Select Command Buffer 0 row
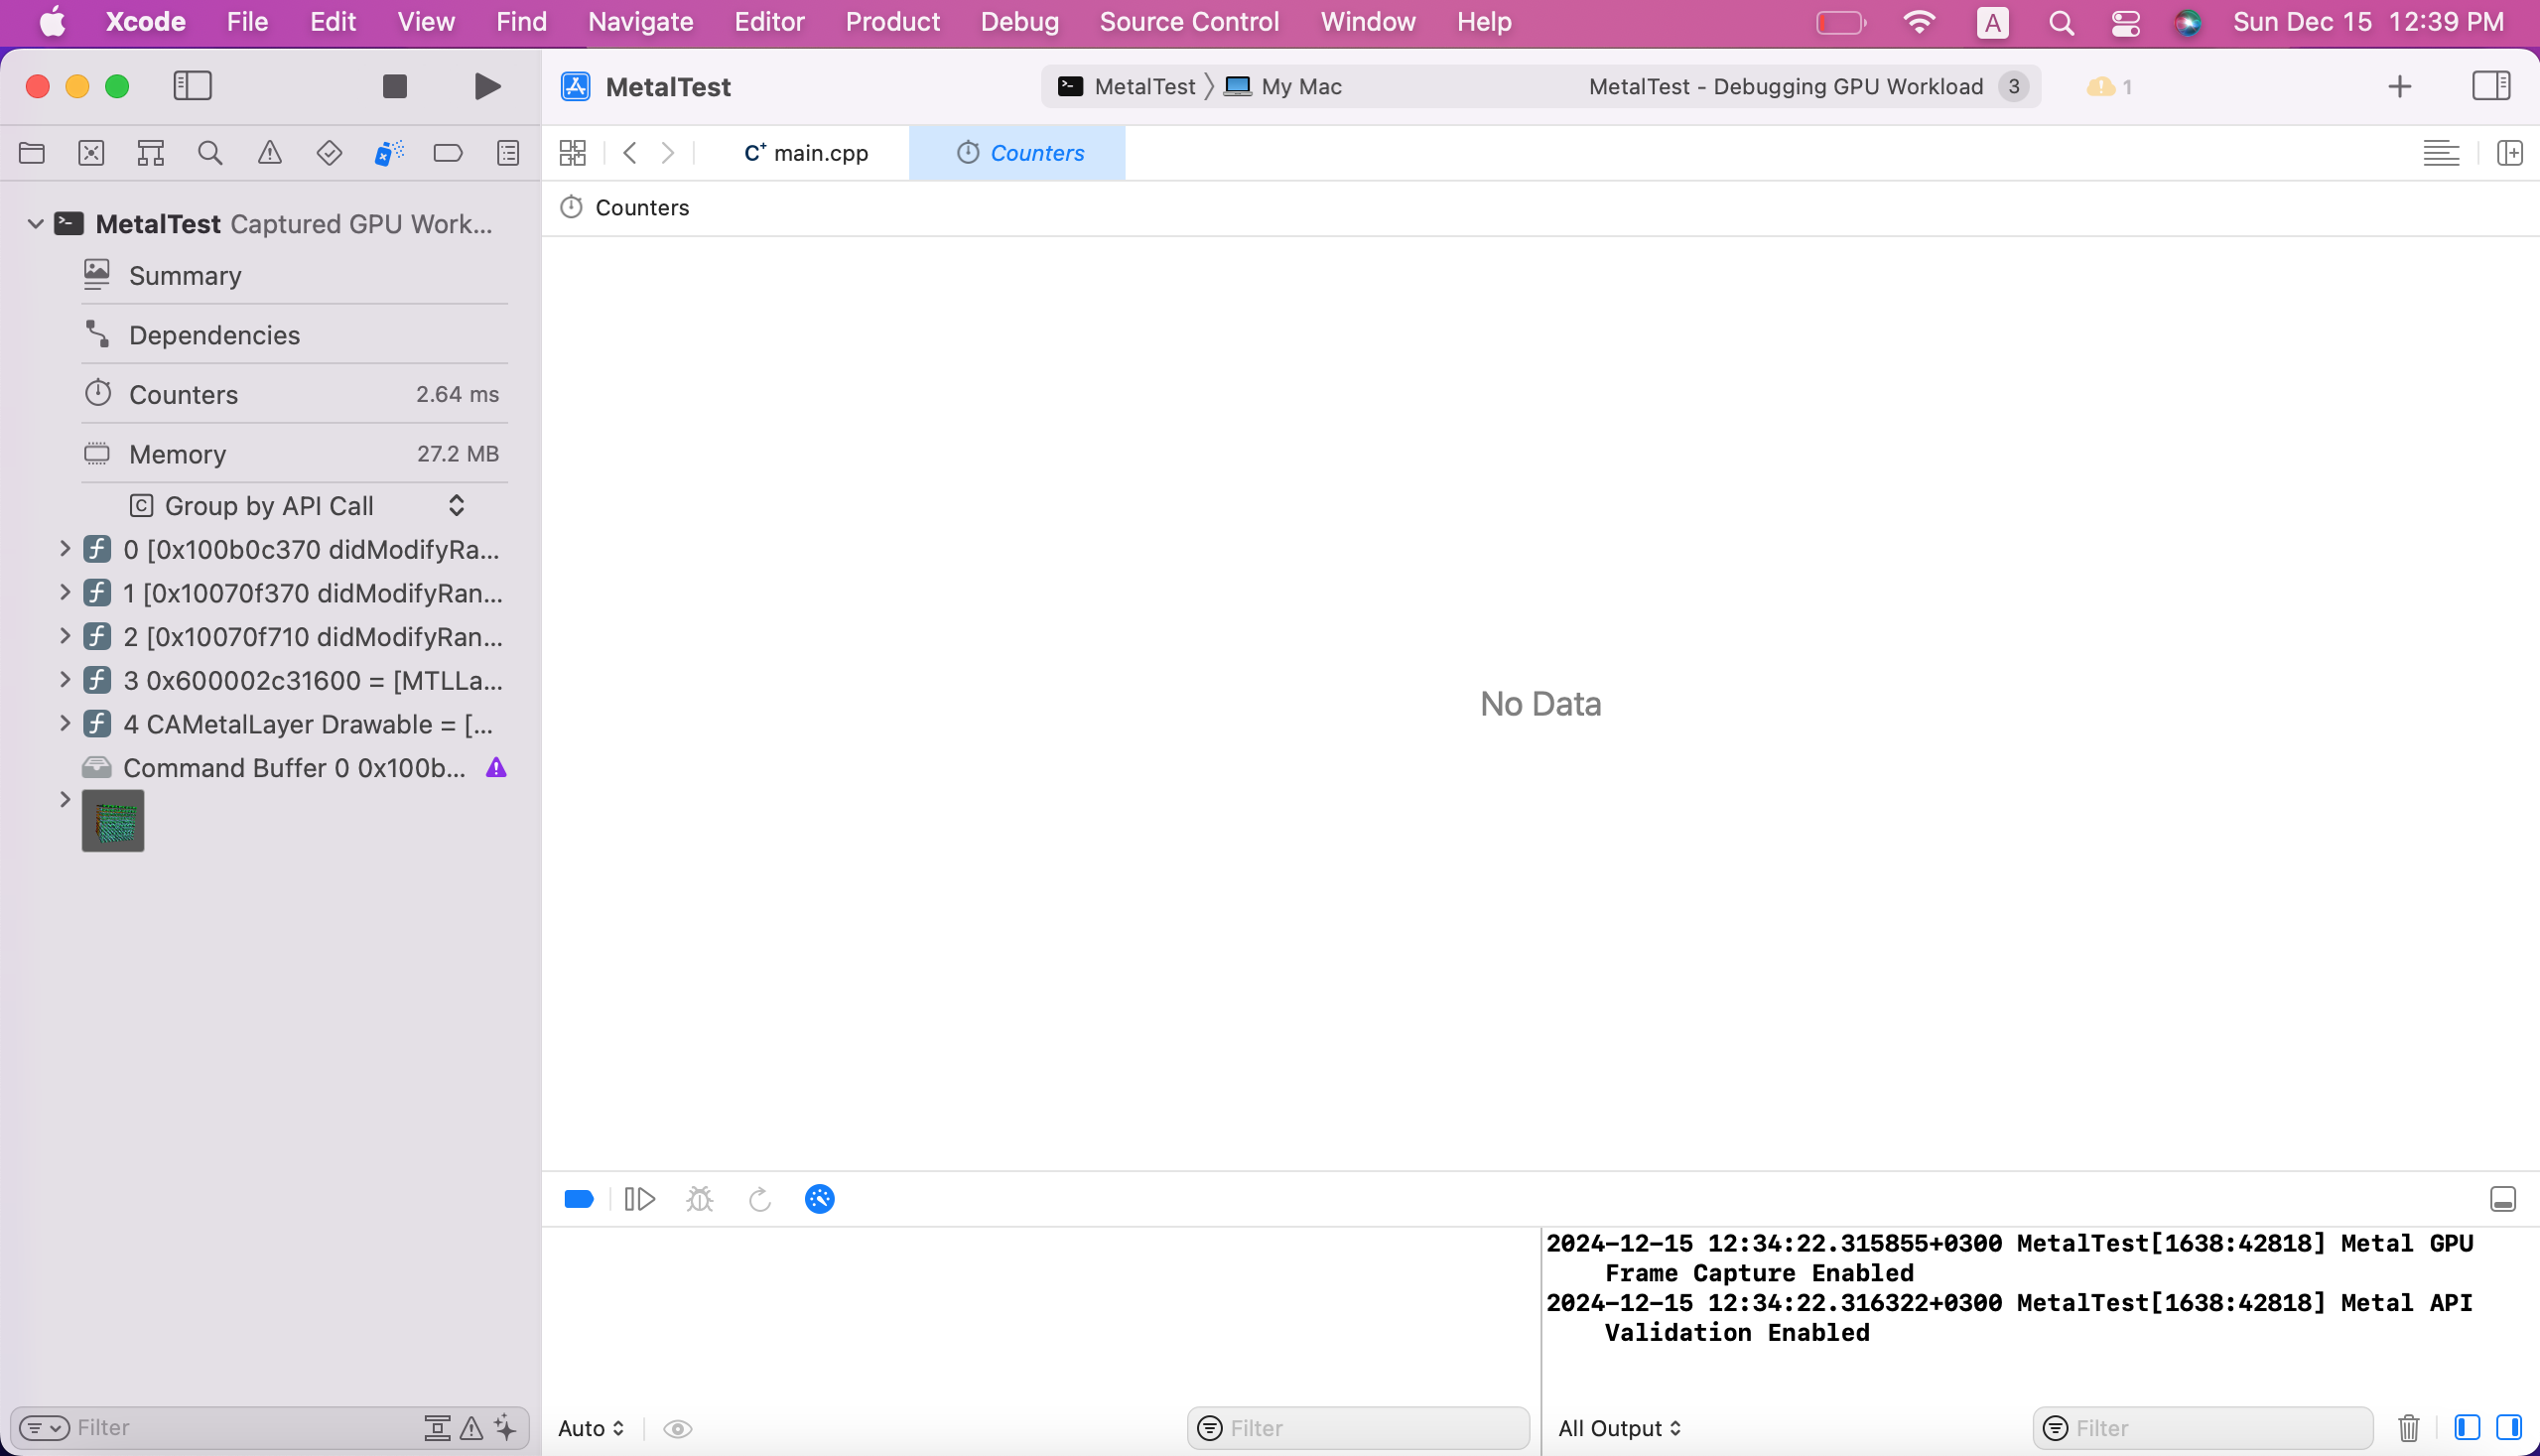The height and width of the screenshot is (1456, 2540). pyautogui.click(x=294, y=768)
